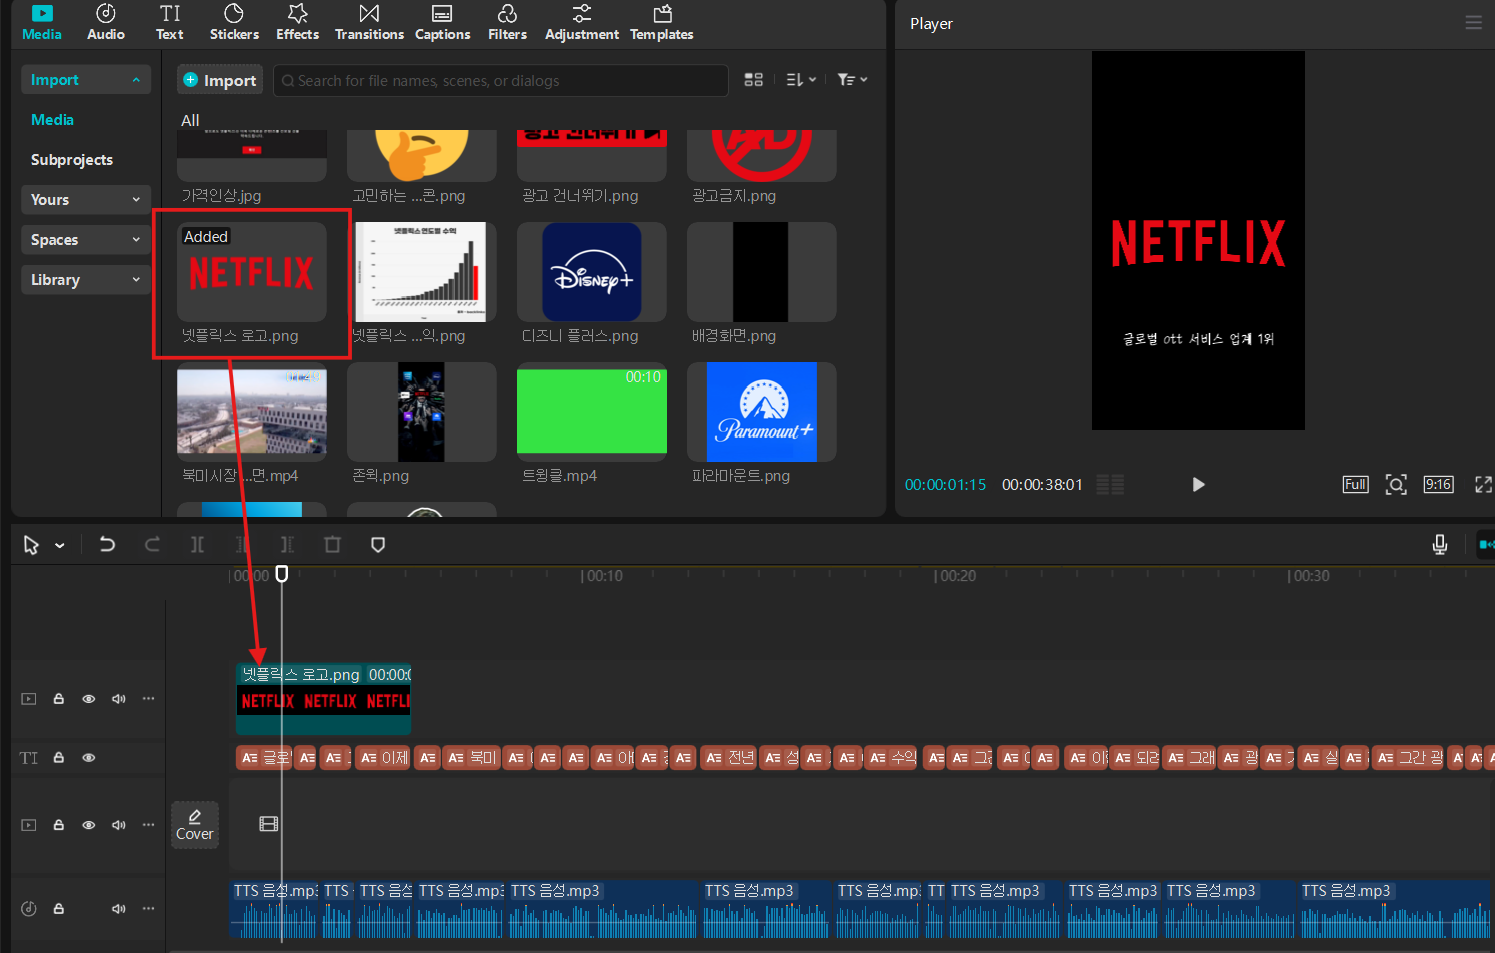The width and height of the screenshot is (1495, 953).
Task: Select the All media category
Action: [x=190, y=120]
